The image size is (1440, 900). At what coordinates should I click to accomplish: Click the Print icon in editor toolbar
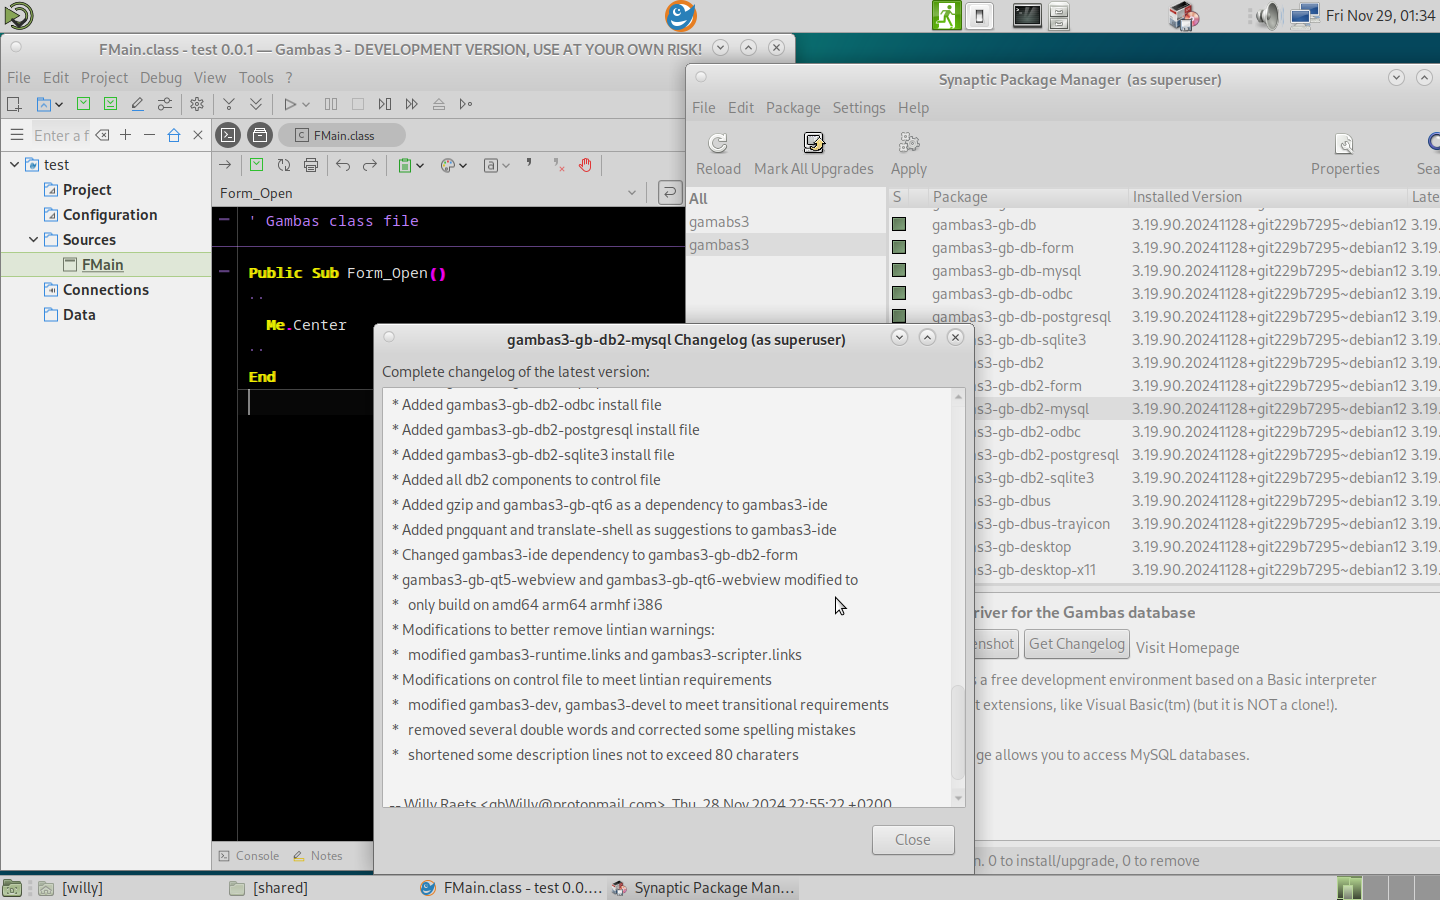pyautogui.click(x=311, y=165)
